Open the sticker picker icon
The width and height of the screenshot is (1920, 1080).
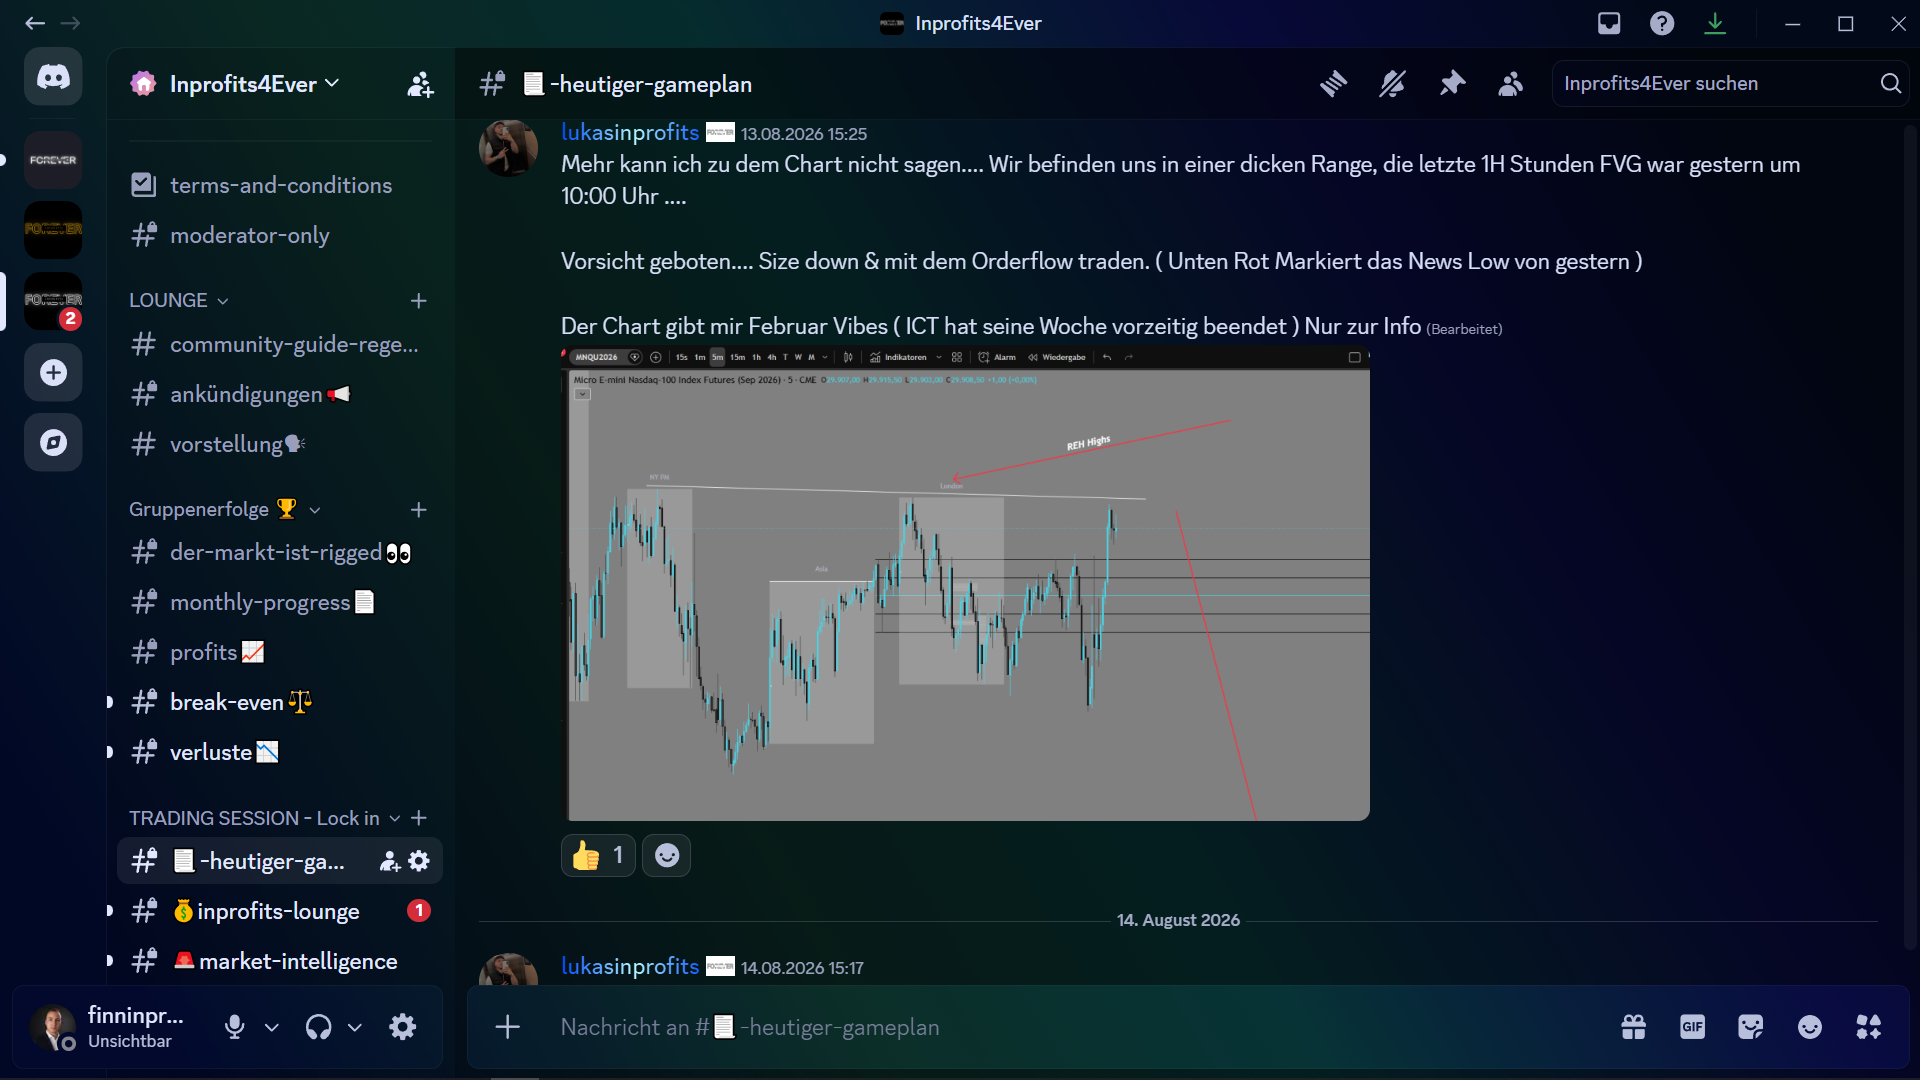pos(1751,1027)
